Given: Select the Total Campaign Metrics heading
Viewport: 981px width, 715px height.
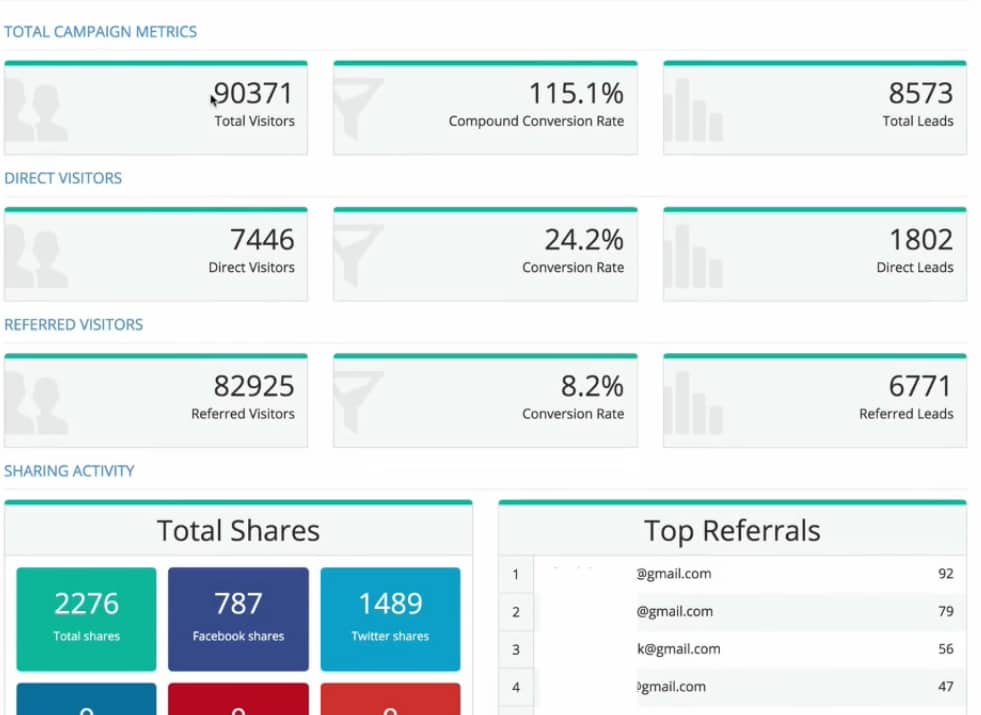Looking at the screenshot, I should [101, 32].
